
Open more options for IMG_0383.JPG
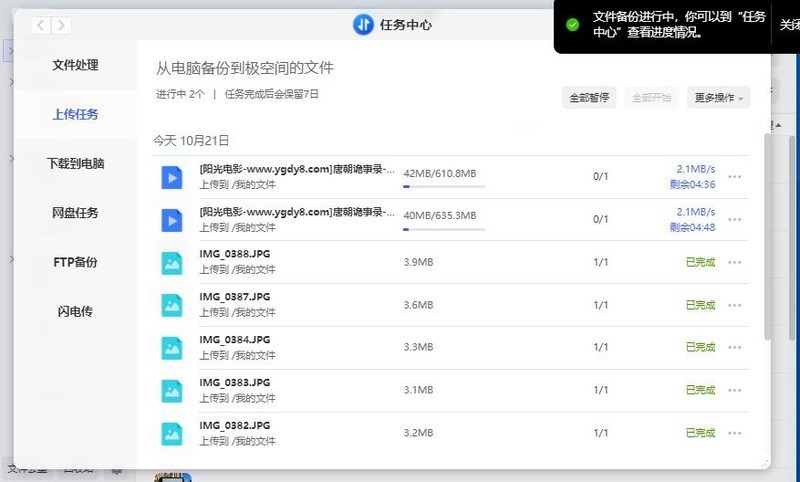pyautogui.click(x=735, y=390)
